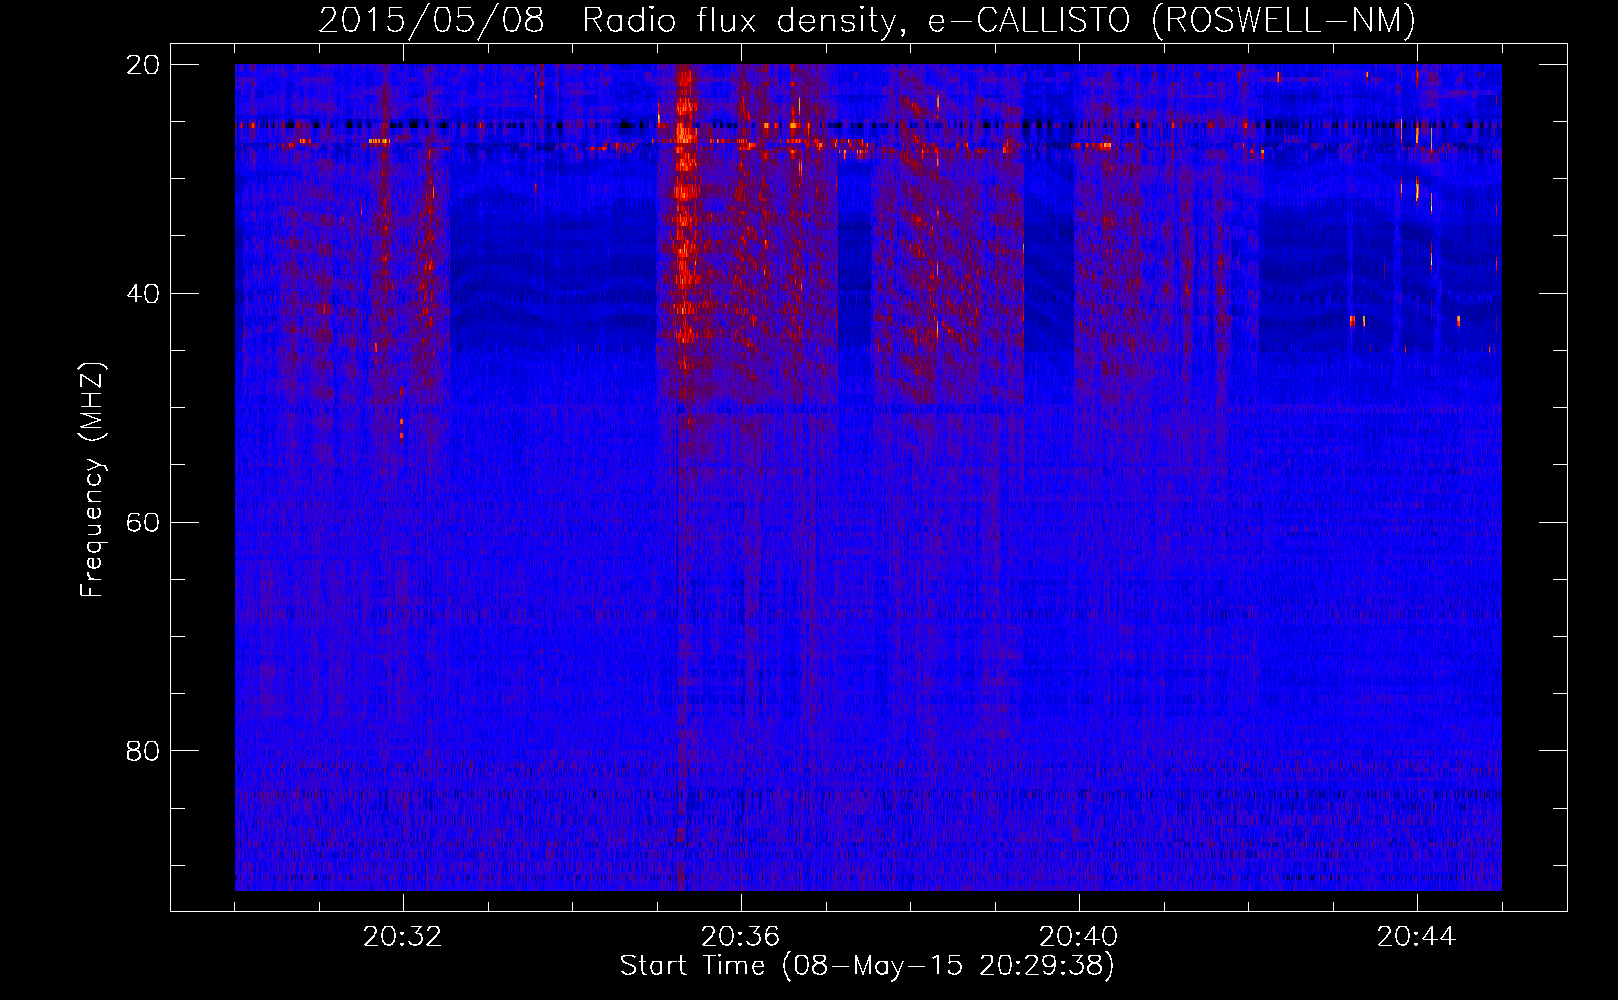Click the 'Start Time (08-May-15 20:29:38)' label
Image resolution: width=1618 pixels, height=1000 pixels.
pos(867,966)
